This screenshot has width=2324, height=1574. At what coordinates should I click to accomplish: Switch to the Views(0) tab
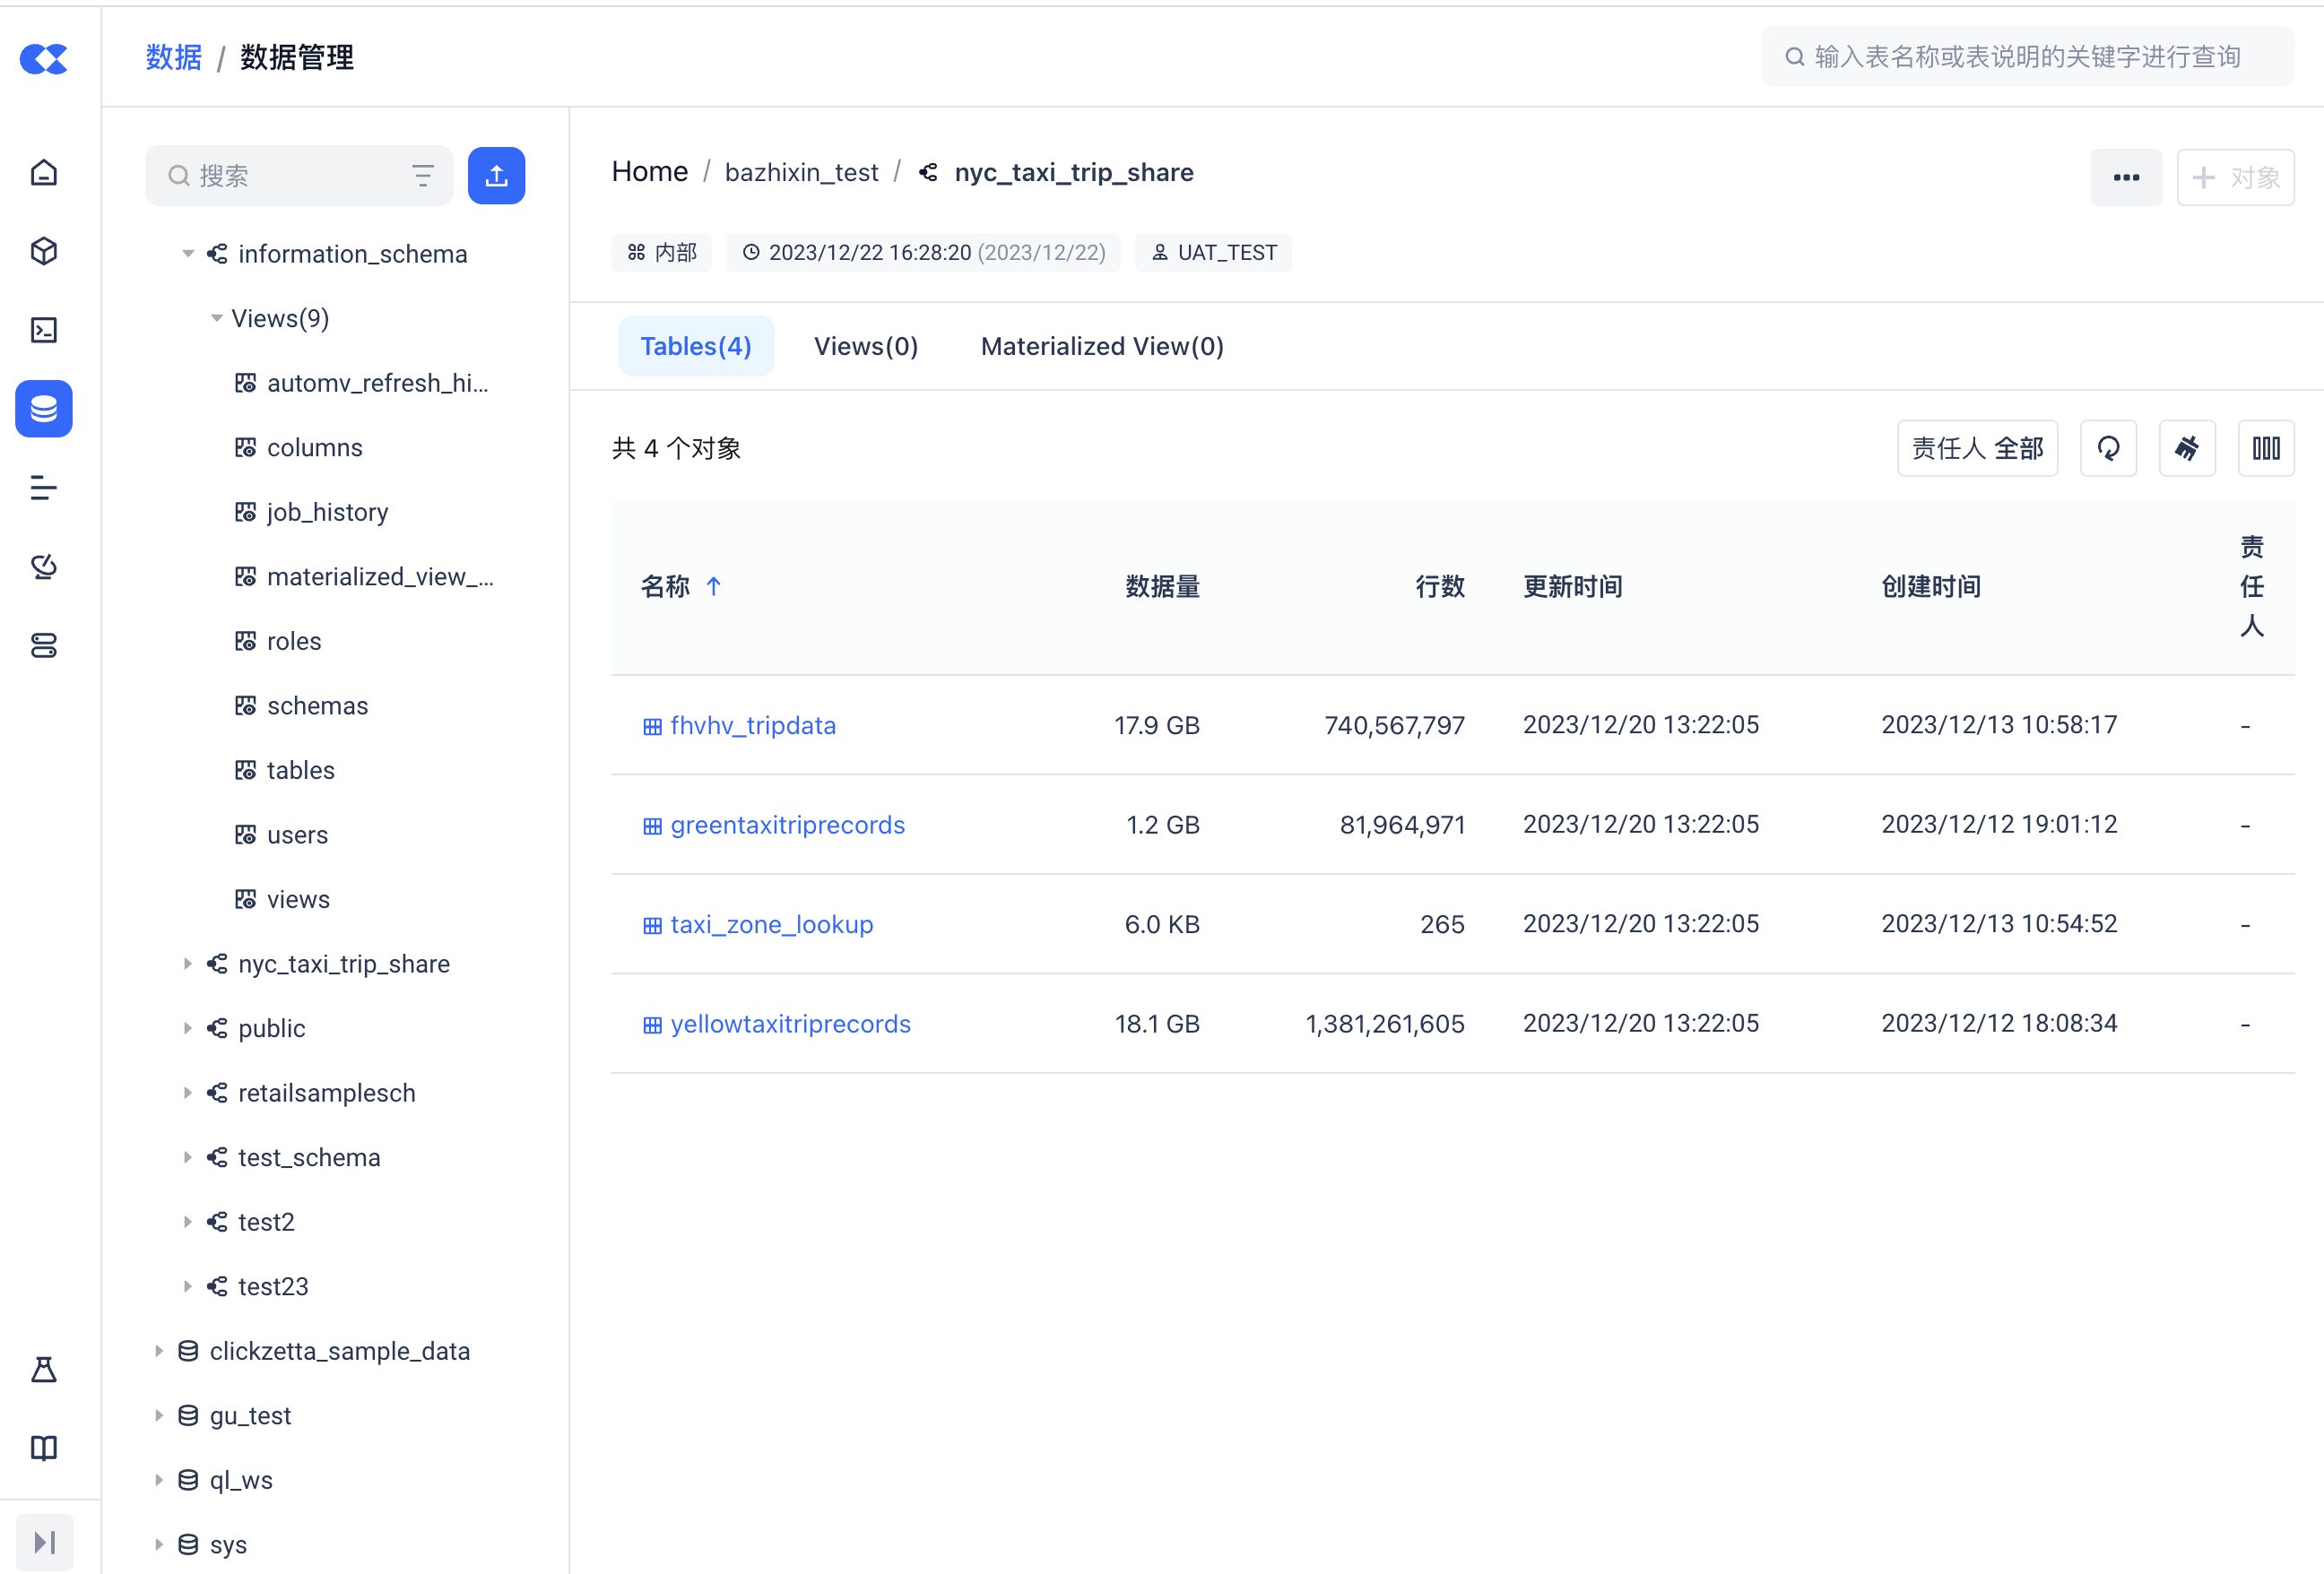(865, 346)
